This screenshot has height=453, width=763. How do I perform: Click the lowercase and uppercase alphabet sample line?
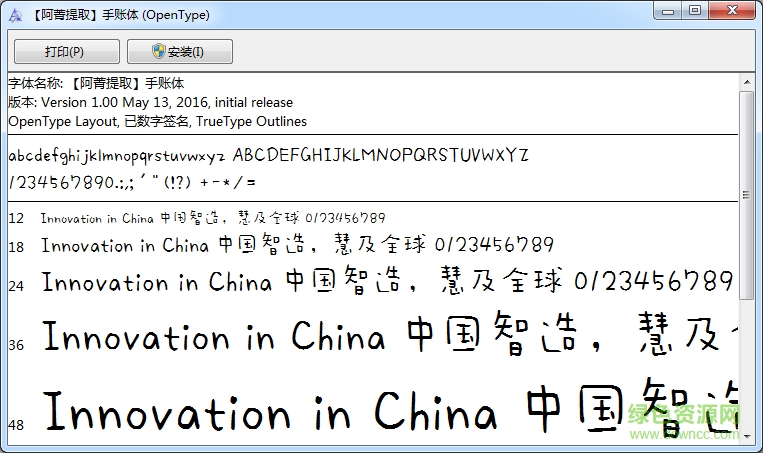(269, 155)
